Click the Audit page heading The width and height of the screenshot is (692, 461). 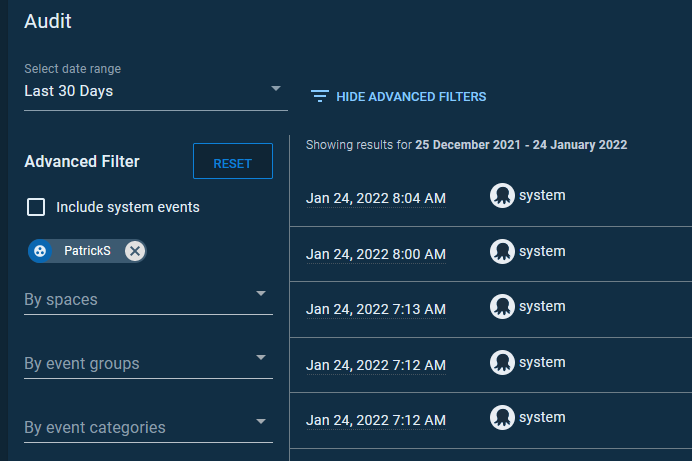[48, 21]
